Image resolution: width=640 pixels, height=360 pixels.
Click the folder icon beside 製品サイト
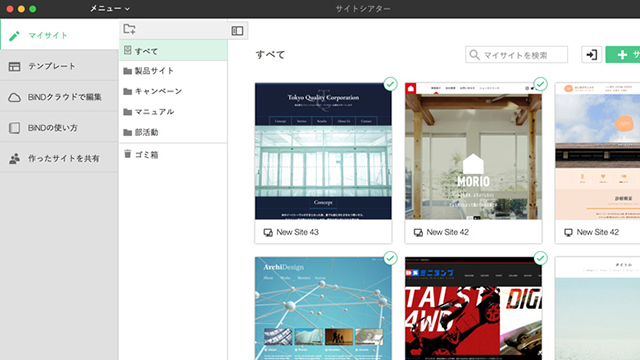click(128, 71)
